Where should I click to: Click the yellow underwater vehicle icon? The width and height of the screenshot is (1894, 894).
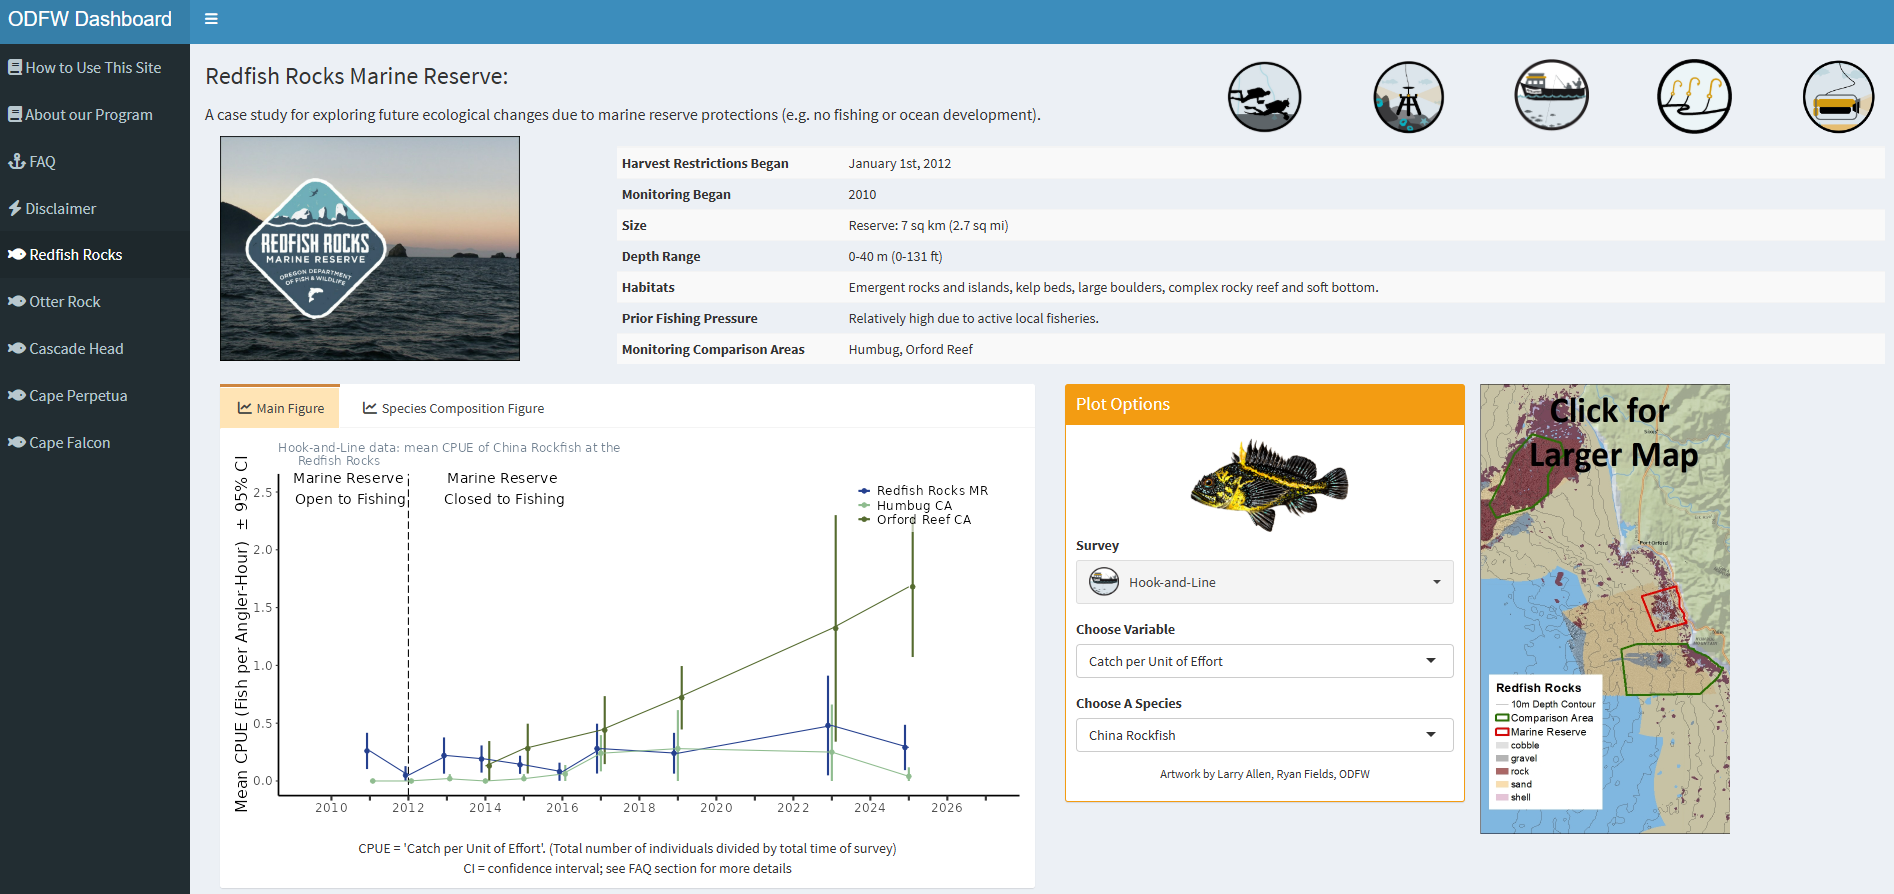pos(1838,97)
